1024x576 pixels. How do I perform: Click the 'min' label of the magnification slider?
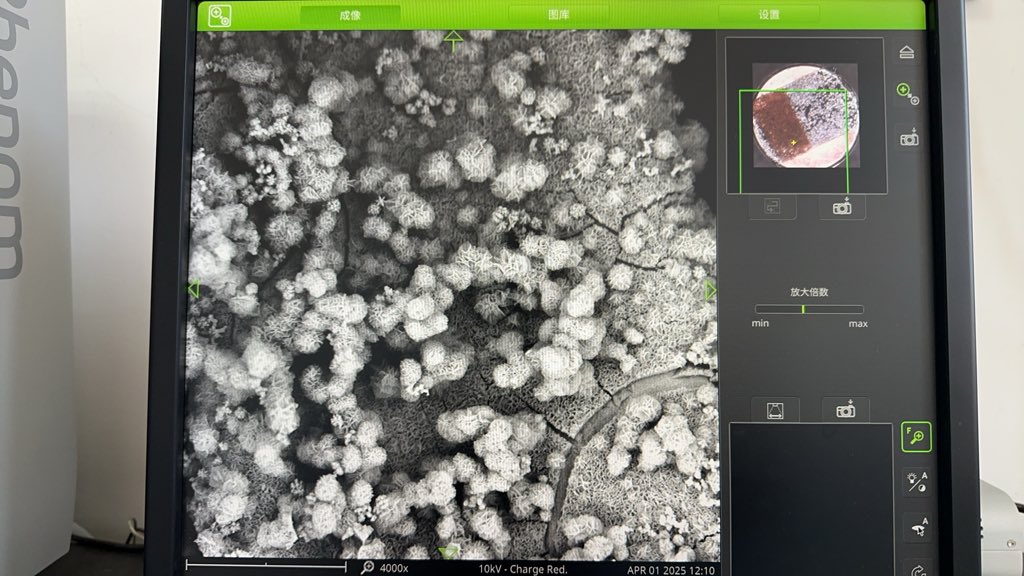pos(760,323)
